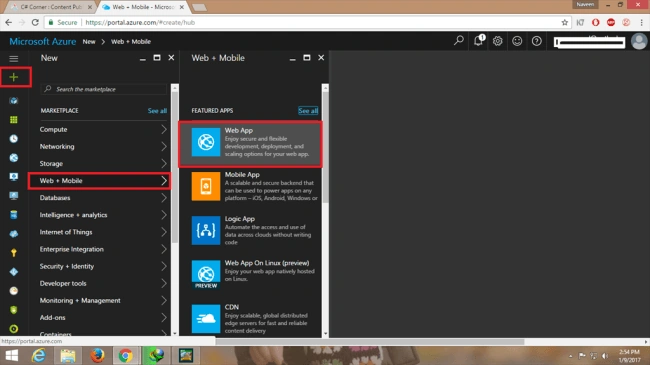The image size is (650, 365).
Task: Click the horizontal scrollbar at the bottom
Action: point(370,342)
